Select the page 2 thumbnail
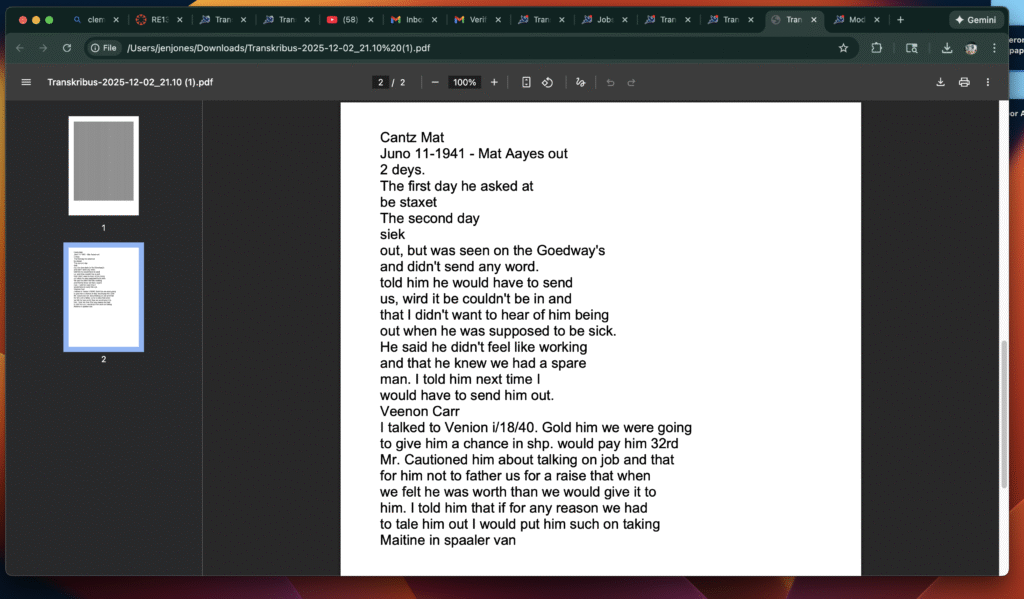This screenshot has height=599, width=1024. coord(103,297)
